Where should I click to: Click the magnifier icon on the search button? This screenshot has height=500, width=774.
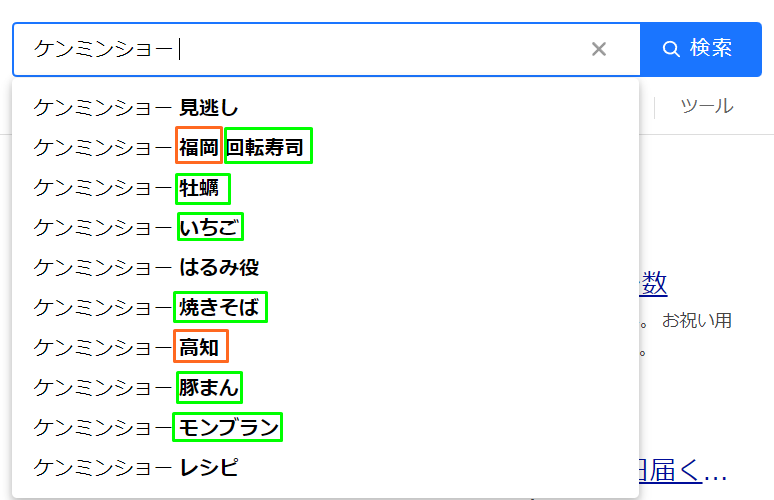[x=672, y=49]
